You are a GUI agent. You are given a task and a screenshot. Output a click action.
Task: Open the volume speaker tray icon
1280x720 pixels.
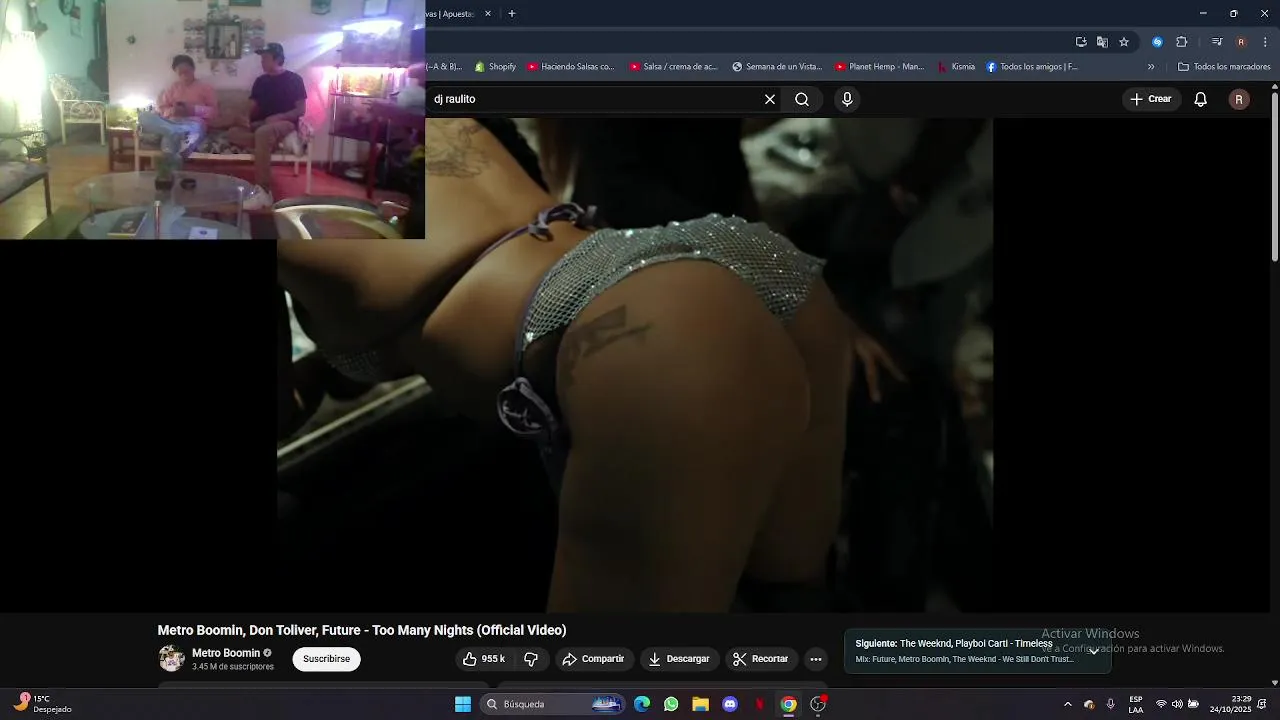click(x=1177, y=704)
